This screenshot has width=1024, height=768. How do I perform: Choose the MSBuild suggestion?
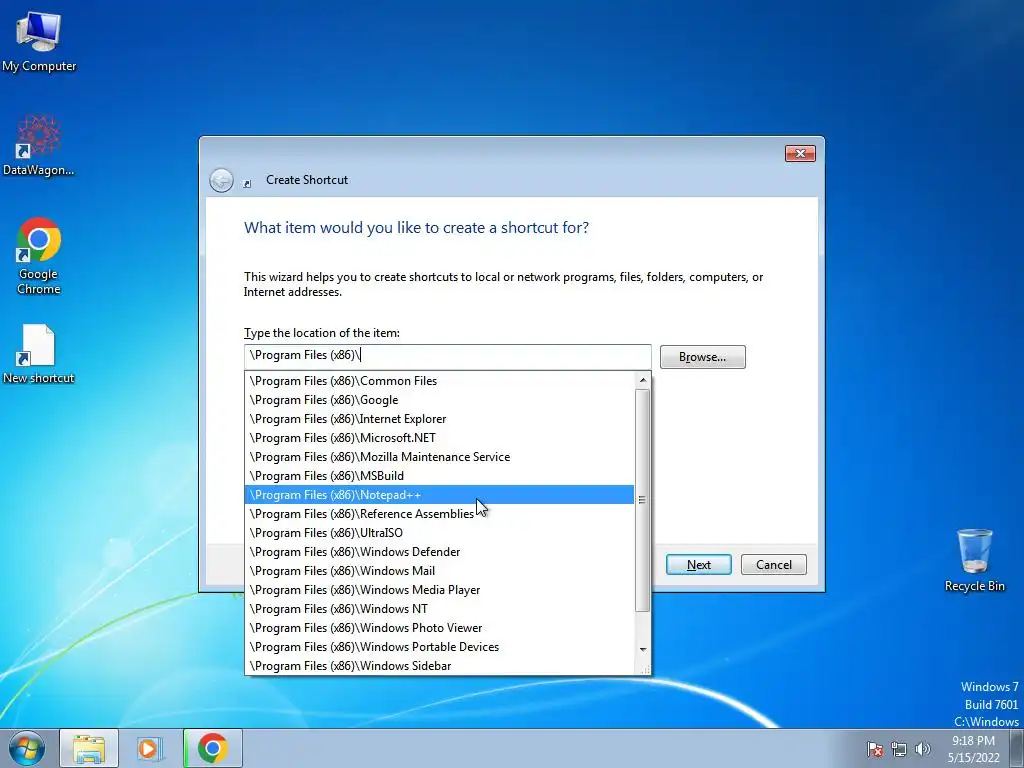pos(439,475)
